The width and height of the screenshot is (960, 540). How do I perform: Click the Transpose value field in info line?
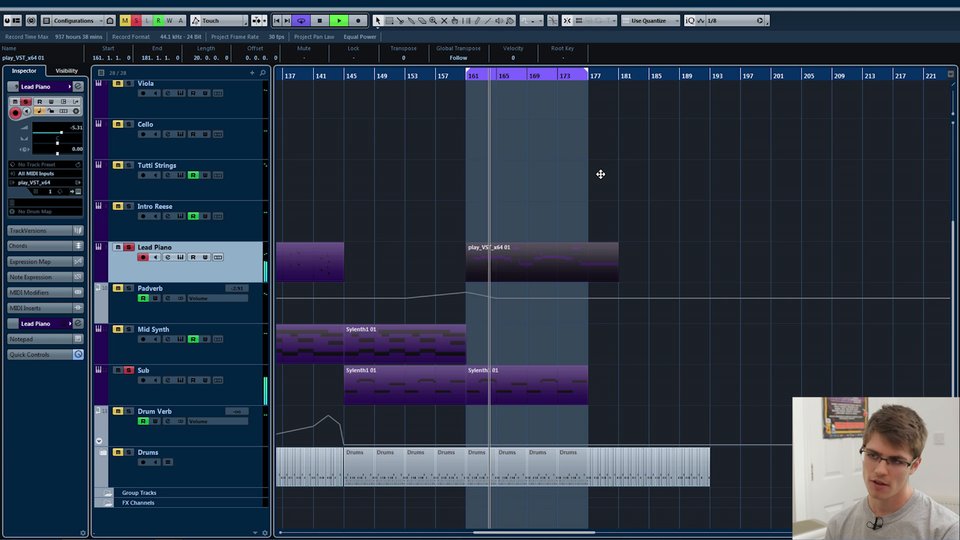click(x=403, y=58)
